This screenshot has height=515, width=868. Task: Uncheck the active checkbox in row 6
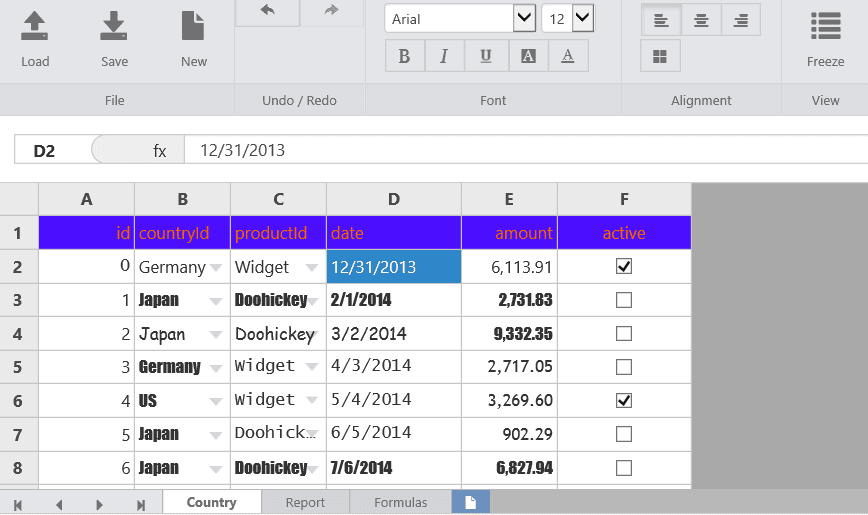pos(624,400)
